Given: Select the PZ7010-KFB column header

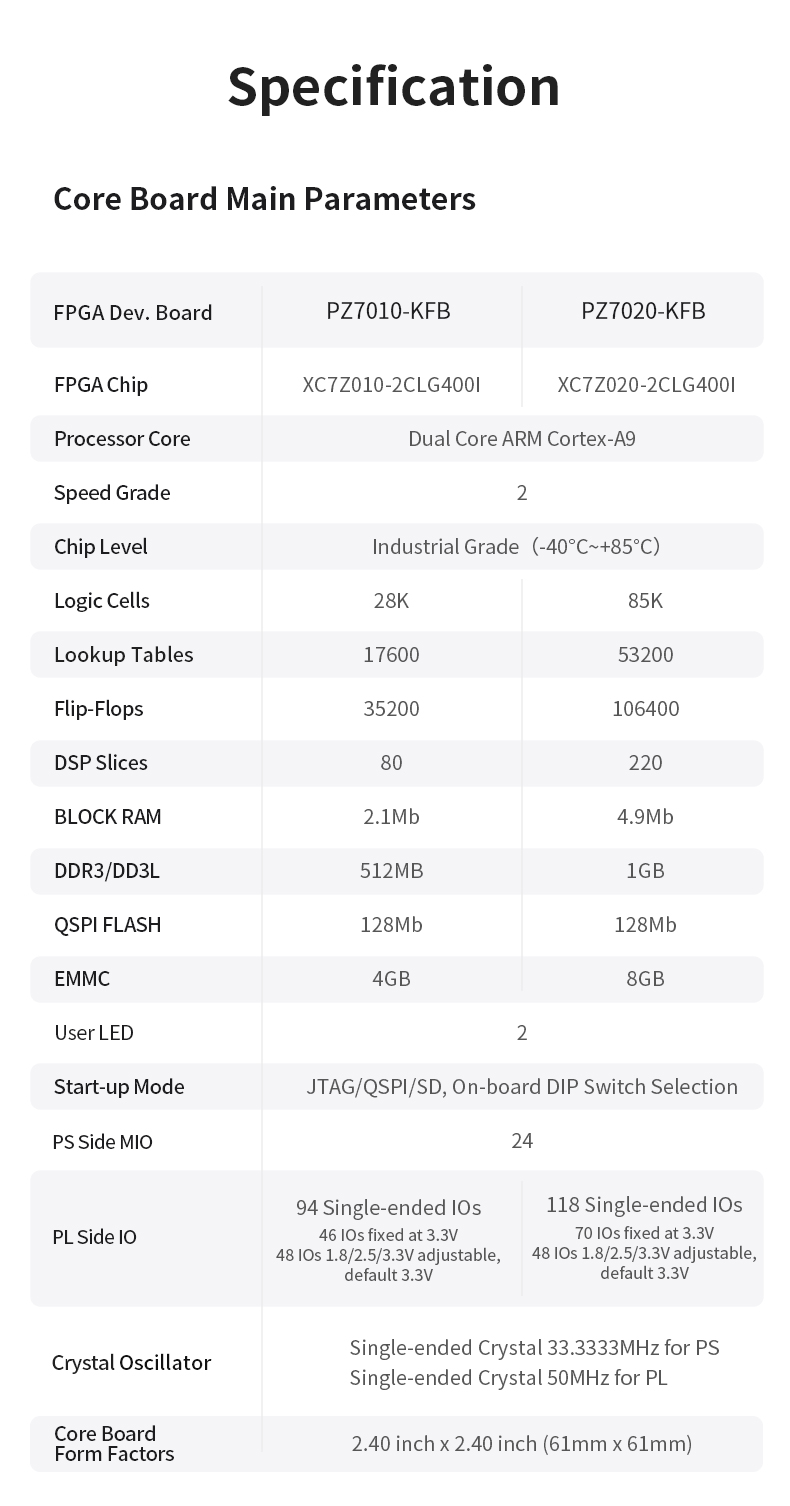Looking at the screenshot, I should click(388, 311).
